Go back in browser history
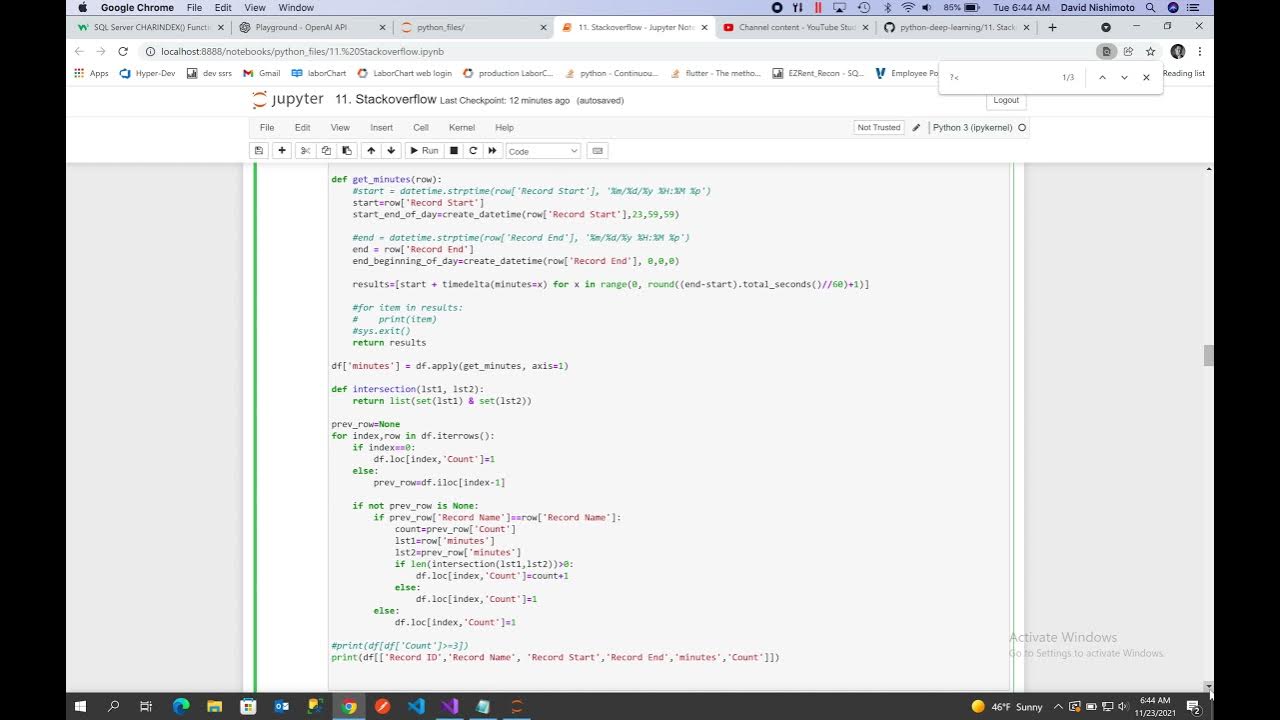1280x720 pixels. point(79,51)
